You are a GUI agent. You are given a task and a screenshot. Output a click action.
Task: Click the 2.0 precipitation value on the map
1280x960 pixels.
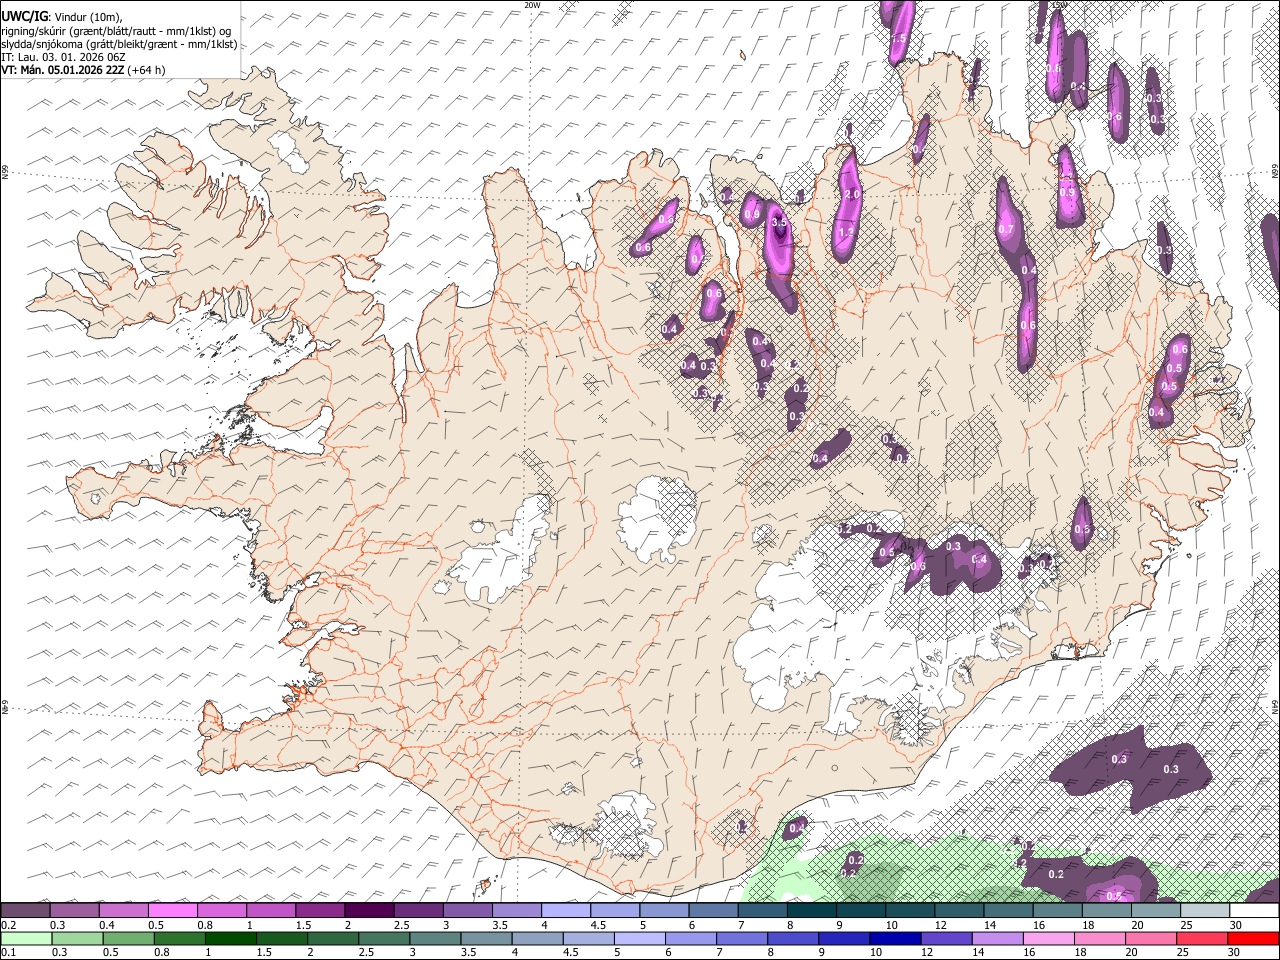[852, 194]
